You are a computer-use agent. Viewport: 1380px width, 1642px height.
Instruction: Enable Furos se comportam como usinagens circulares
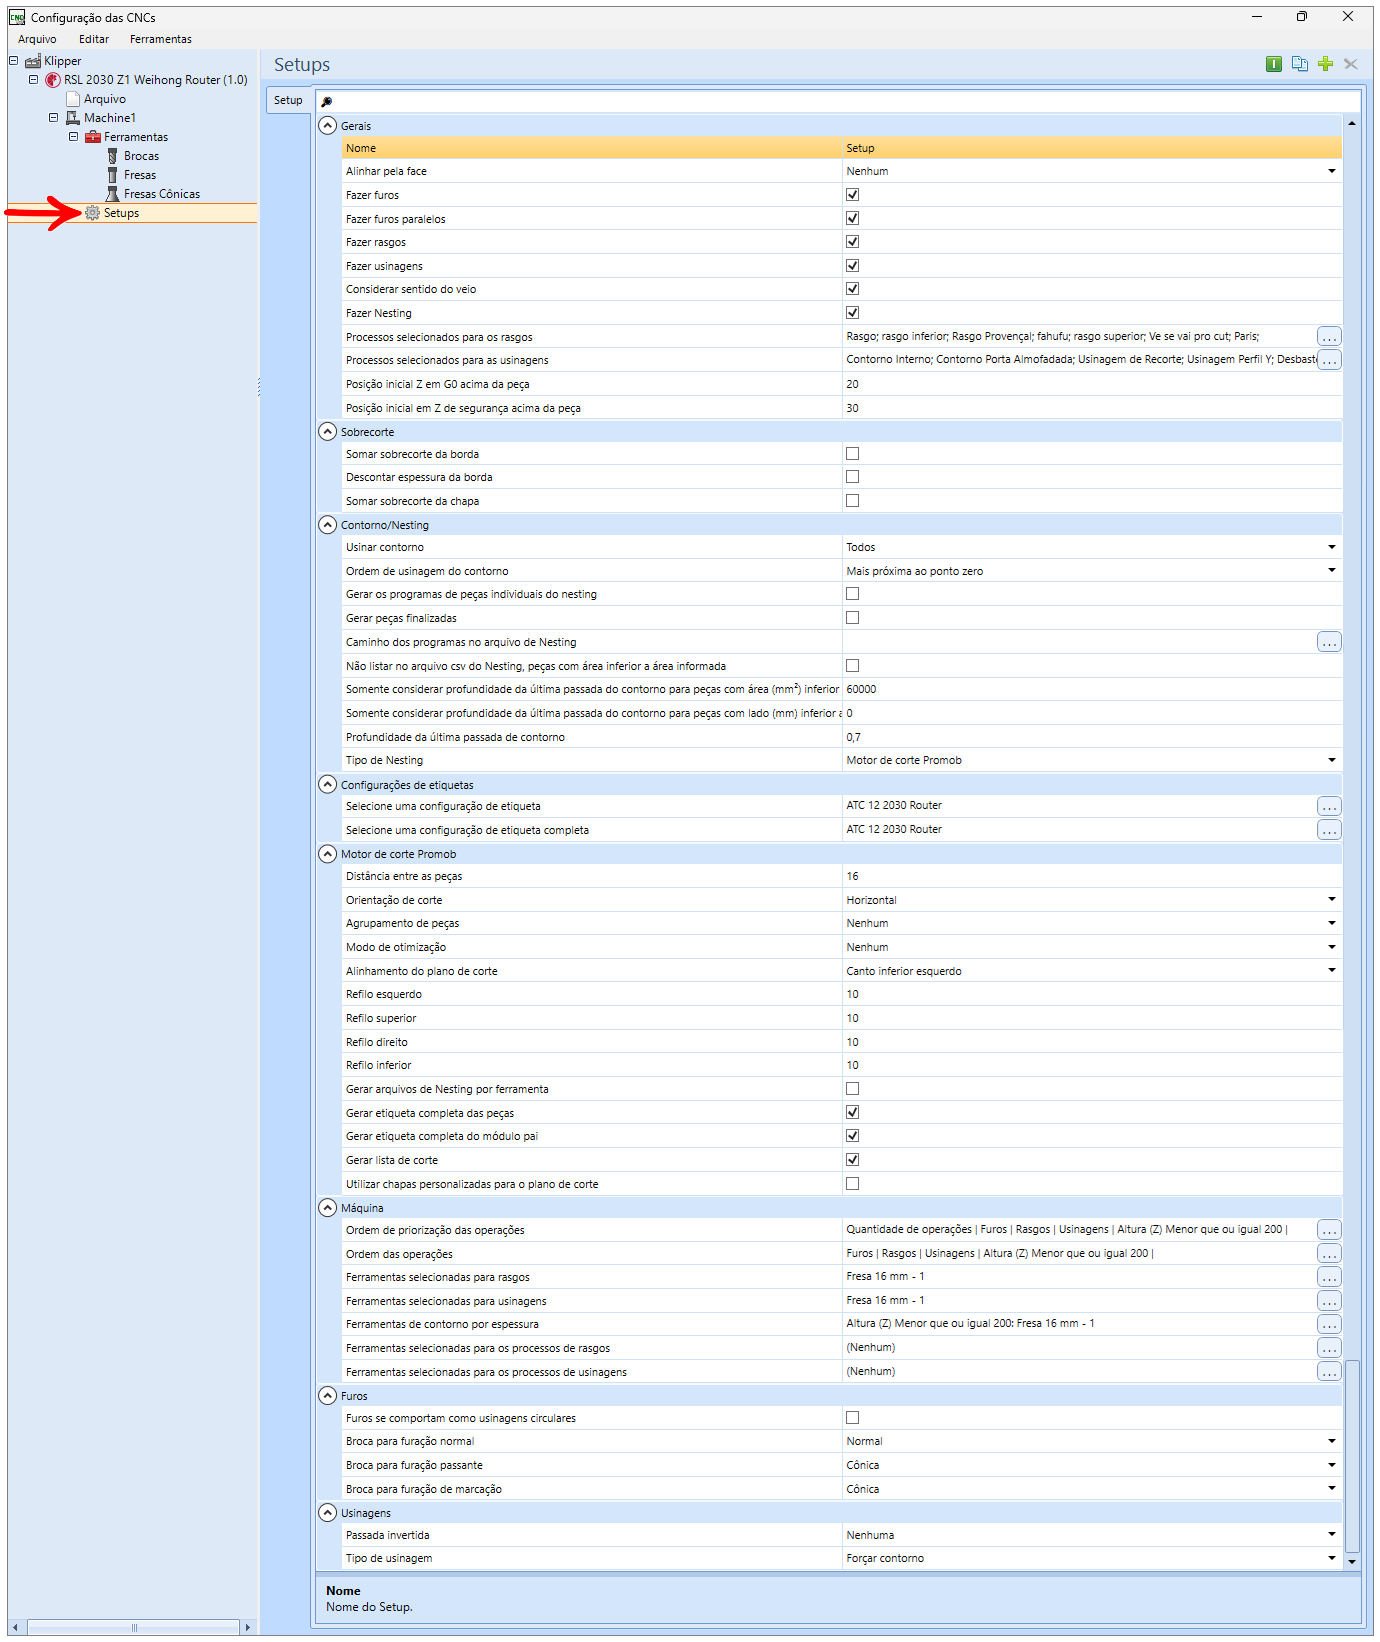853,1418
